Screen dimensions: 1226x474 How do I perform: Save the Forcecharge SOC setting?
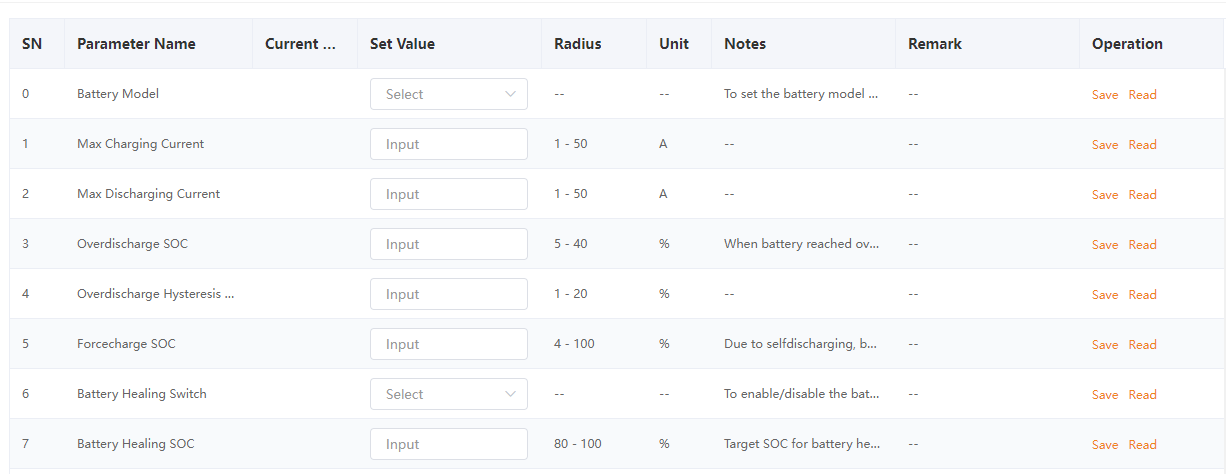point(1105,345)
